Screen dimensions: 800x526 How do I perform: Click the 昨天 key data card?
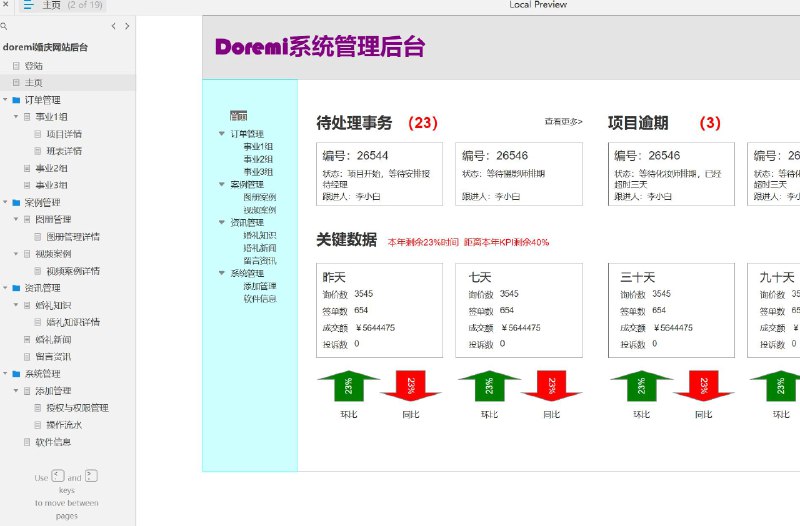380,310
